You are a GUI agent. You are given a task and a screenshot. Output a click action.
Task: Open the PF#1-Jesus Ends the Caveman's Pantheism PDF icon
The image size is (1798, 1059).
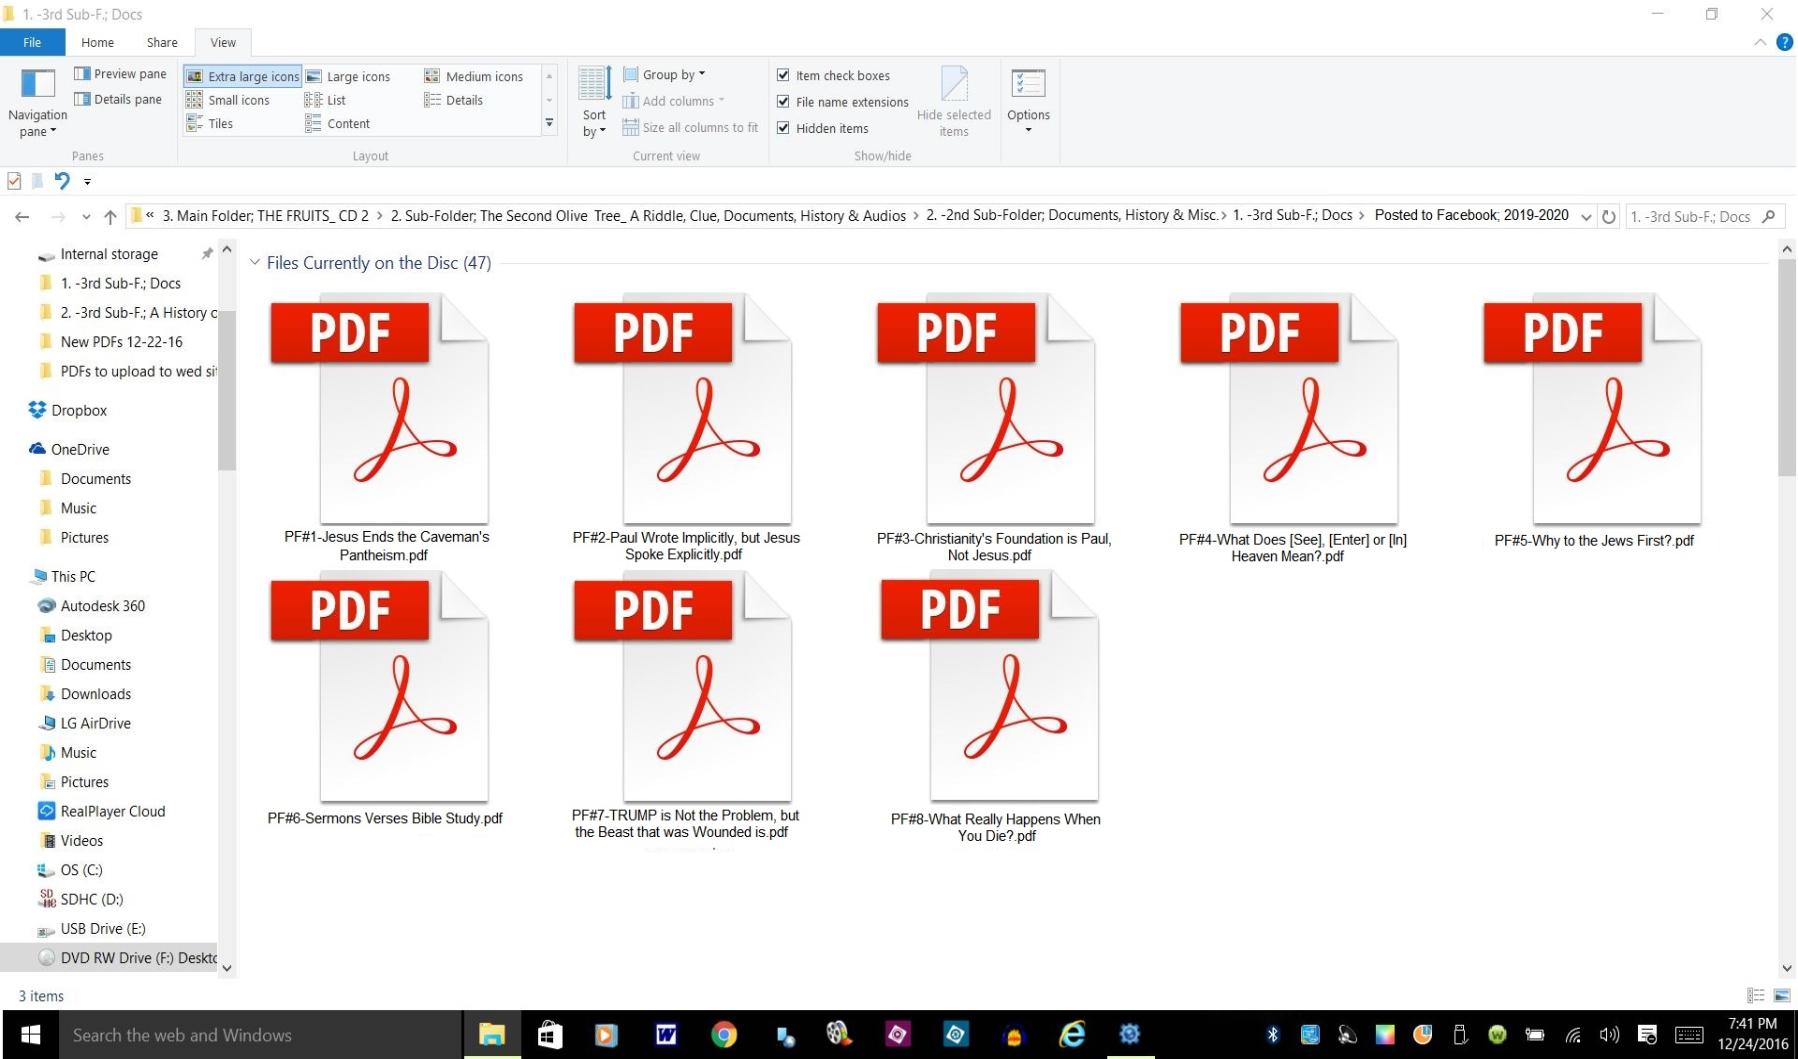380,408
